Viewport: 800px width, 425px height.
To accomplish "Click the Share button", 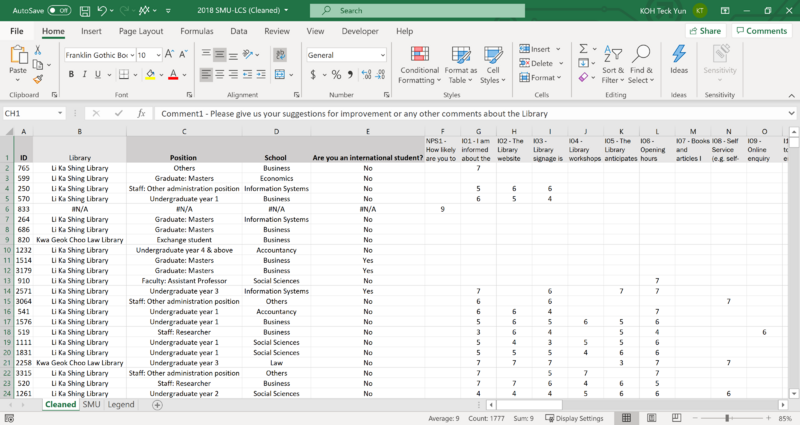I will [x=706, y=31].
